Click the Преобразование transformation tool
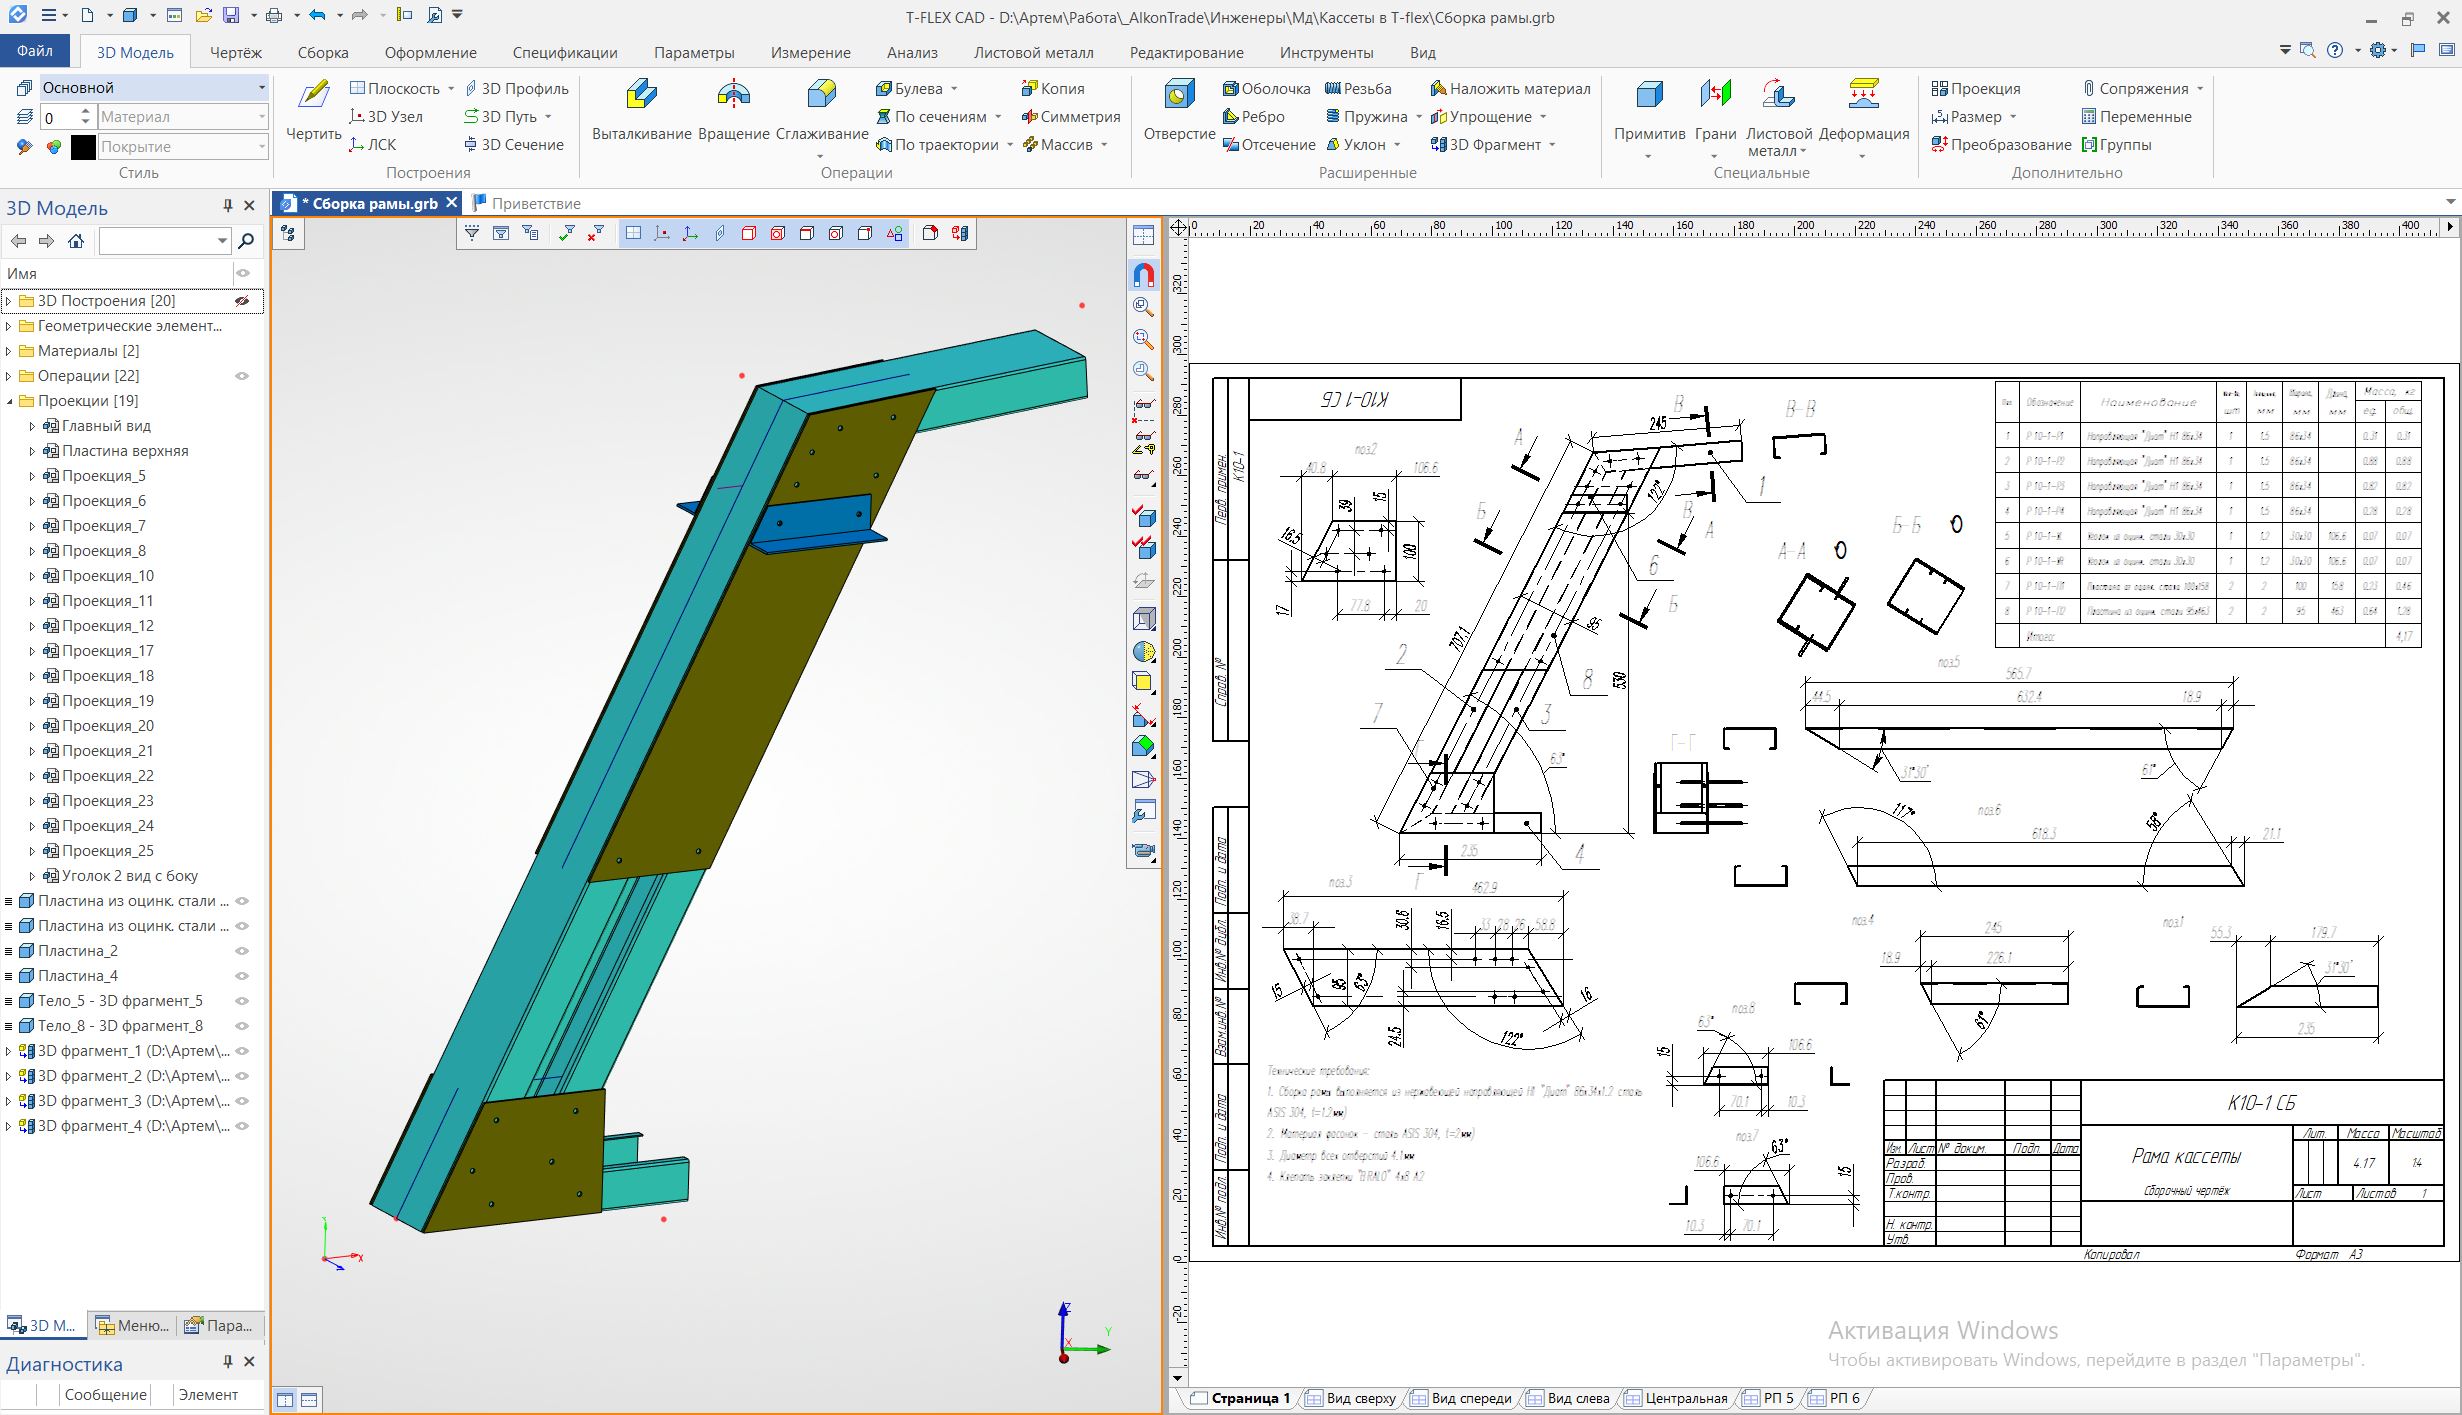The height and width of the screenshot is (1415, 2462). (2001, 145)
